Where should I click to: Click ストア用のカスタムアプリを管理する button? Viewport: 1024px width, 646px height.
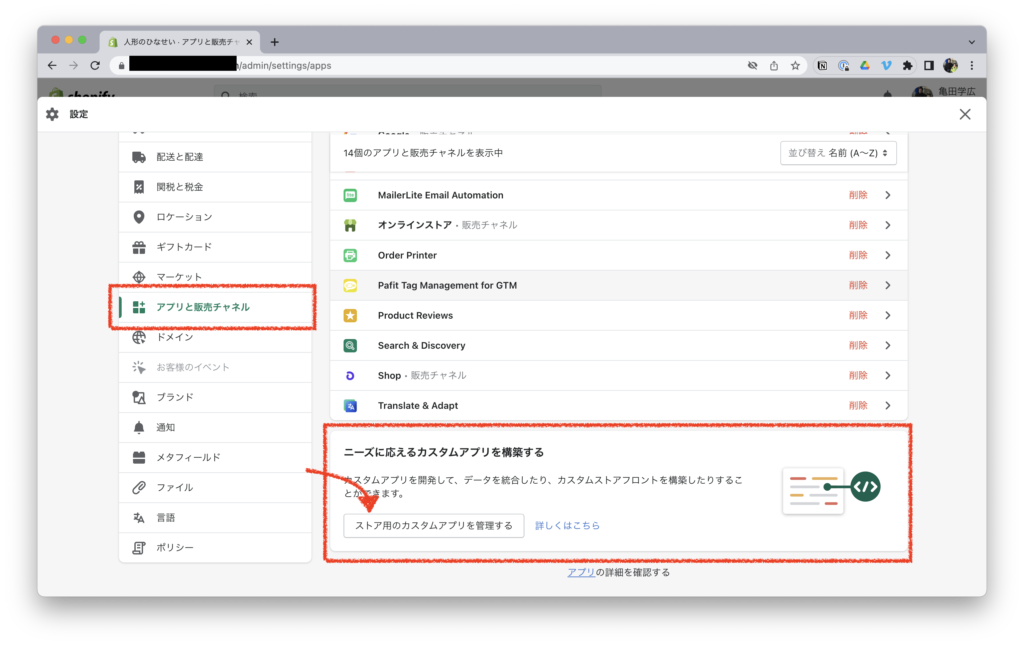point(434,526)
